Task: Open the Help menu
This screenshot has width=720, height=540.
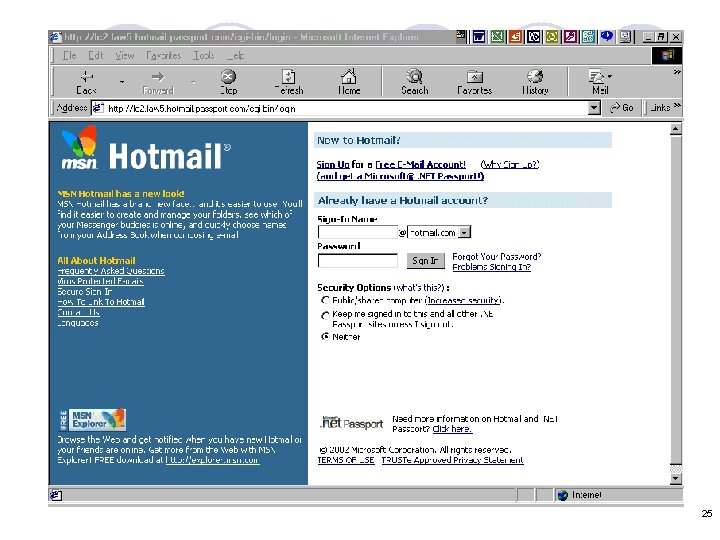Action: (x=235, y=56)
